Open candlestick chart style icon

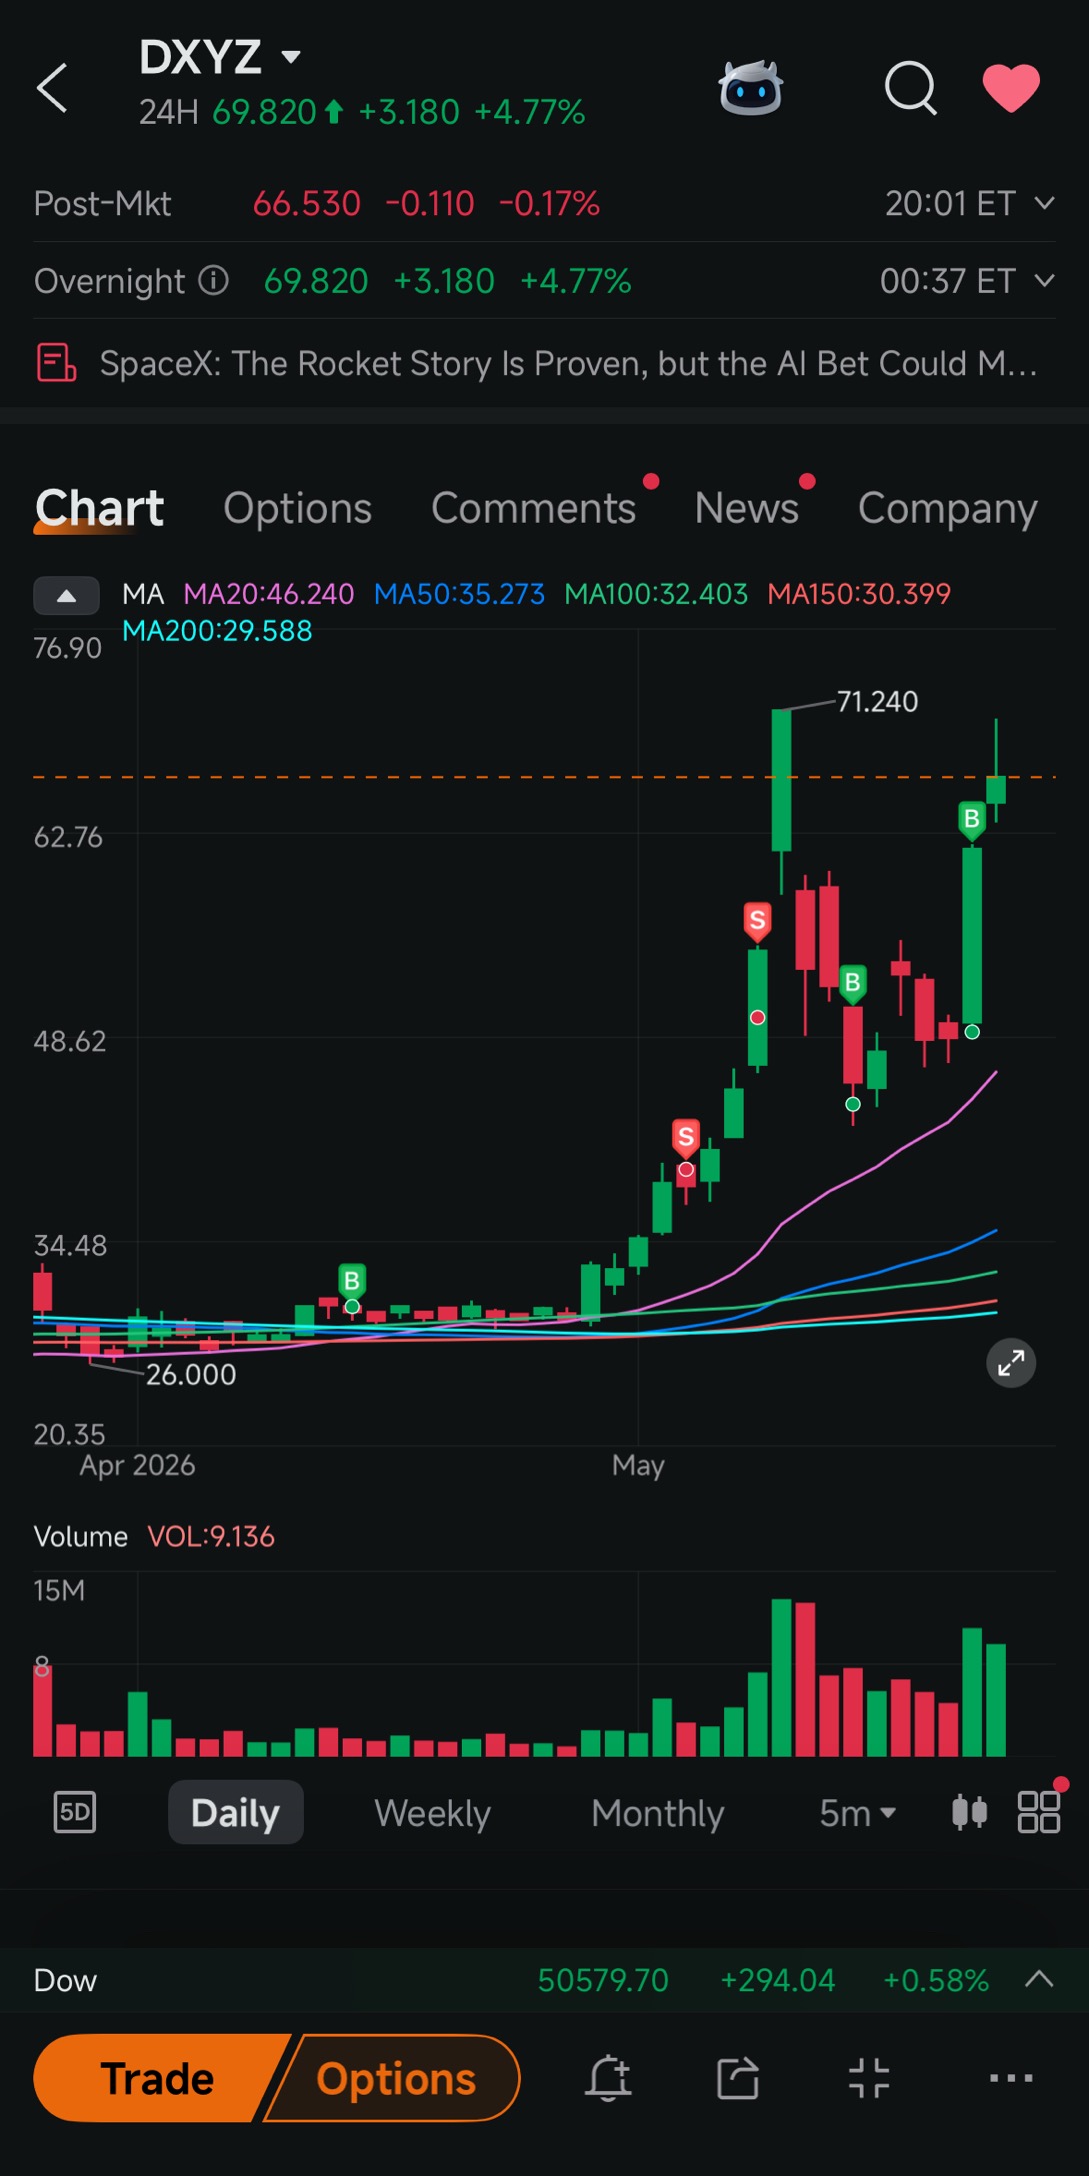[x=969, y=1812]
